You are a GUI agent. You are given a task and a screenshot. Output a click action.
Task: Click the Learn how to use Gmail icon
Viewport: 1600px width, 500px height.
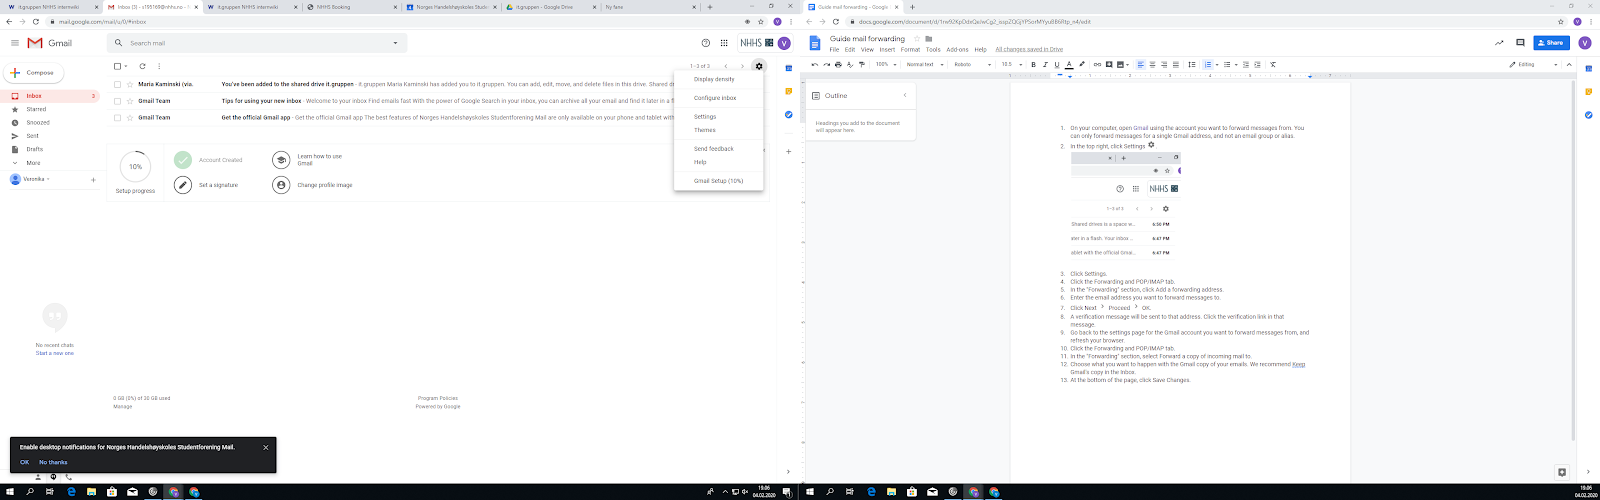281,159
